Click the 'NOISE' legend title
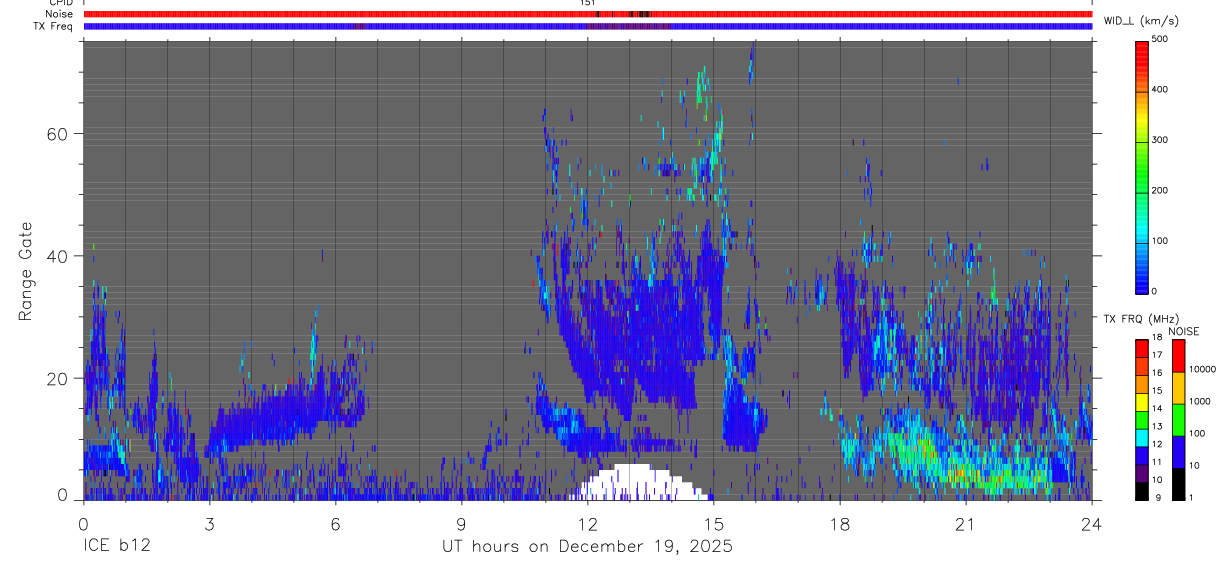 (1184, 331)
